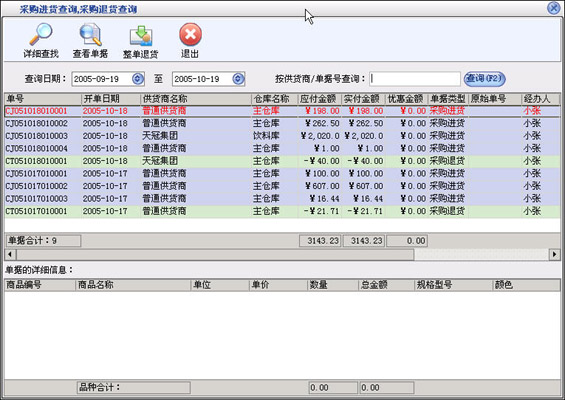Image resolution: width=565 pixels, height=400 pixels.
Task: Select row CJ051017010002 with ¥607.00
Action: (282, 186)
